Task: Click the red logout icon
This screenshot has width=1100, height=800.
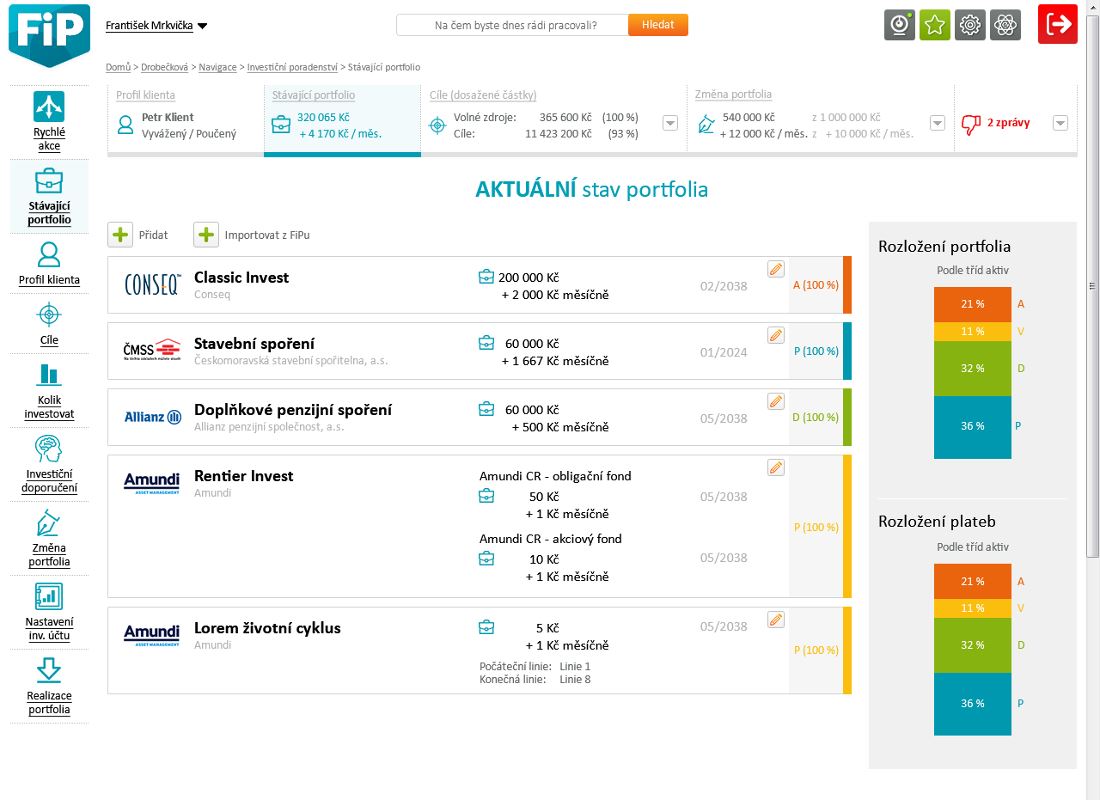Action: (1057, 25)
